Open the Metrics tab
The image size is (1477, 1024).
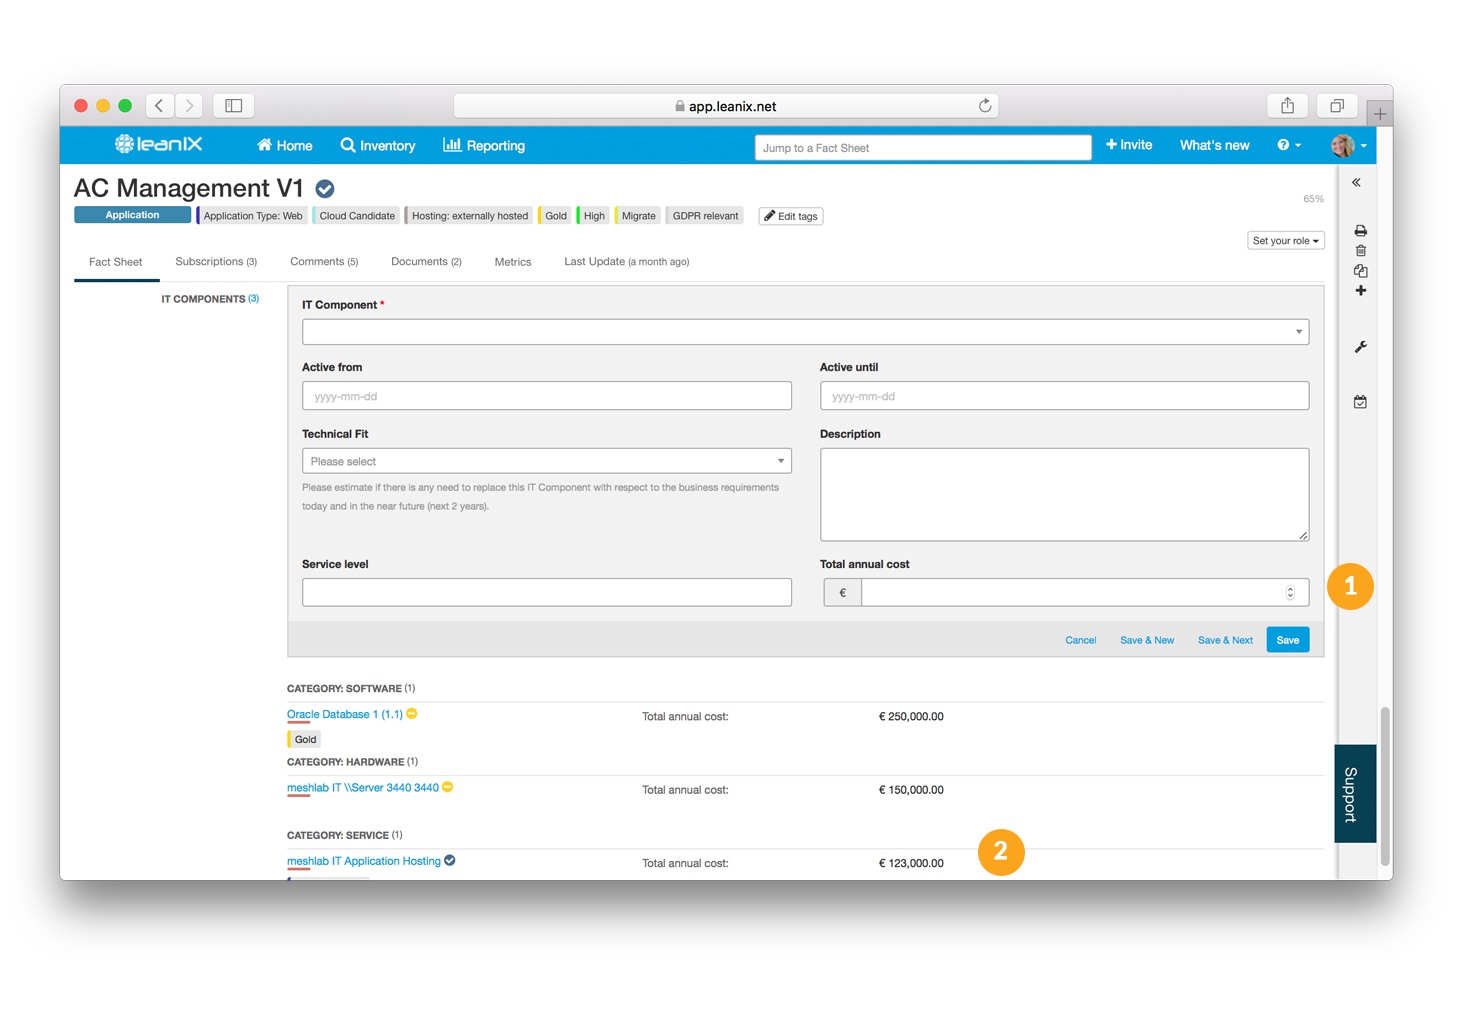tap(513, 262)
